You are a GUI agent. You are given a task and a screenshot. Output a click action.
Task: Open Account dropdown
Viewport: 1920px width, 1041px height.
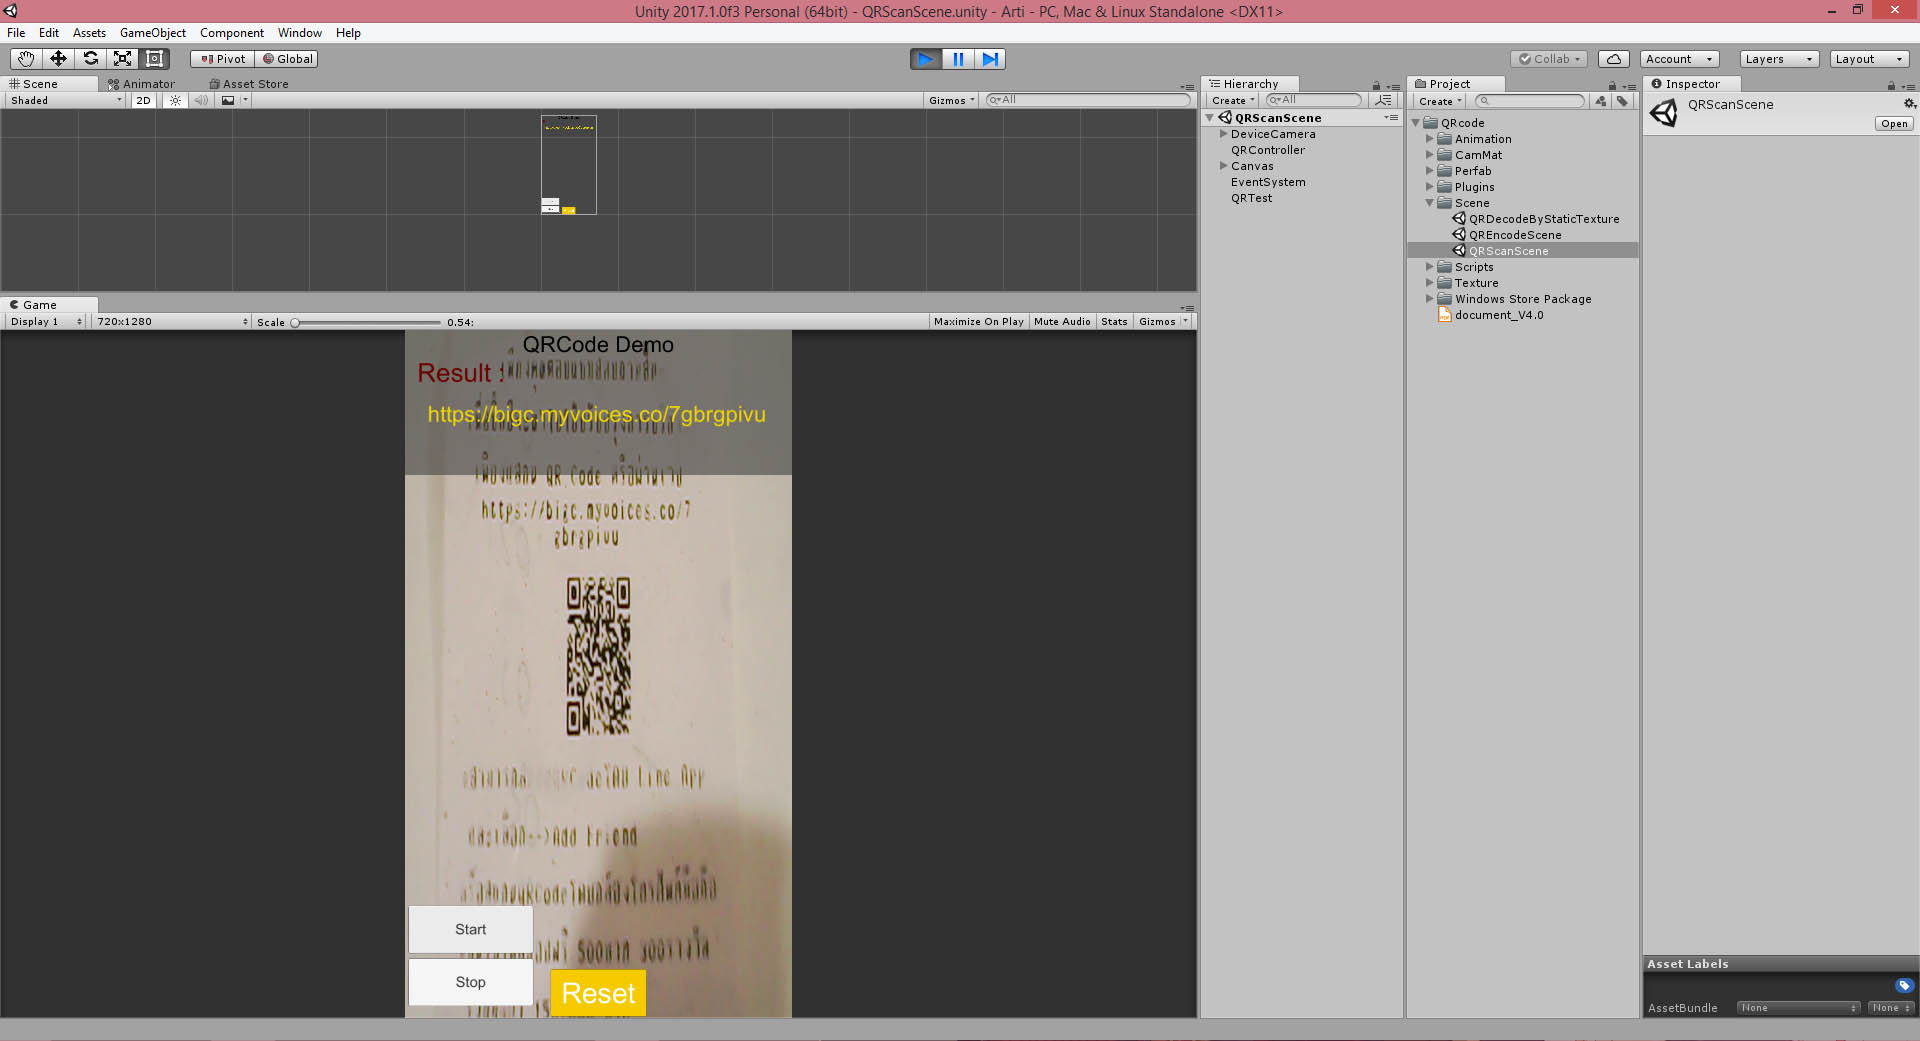[1680, 59]
